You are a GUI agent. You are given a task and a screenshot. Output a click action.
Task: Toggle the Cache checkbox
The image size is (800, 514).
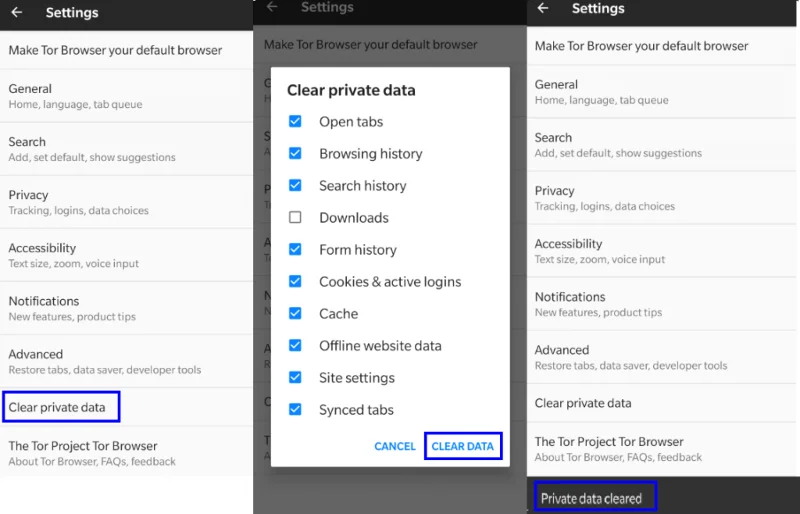(295, 314)
